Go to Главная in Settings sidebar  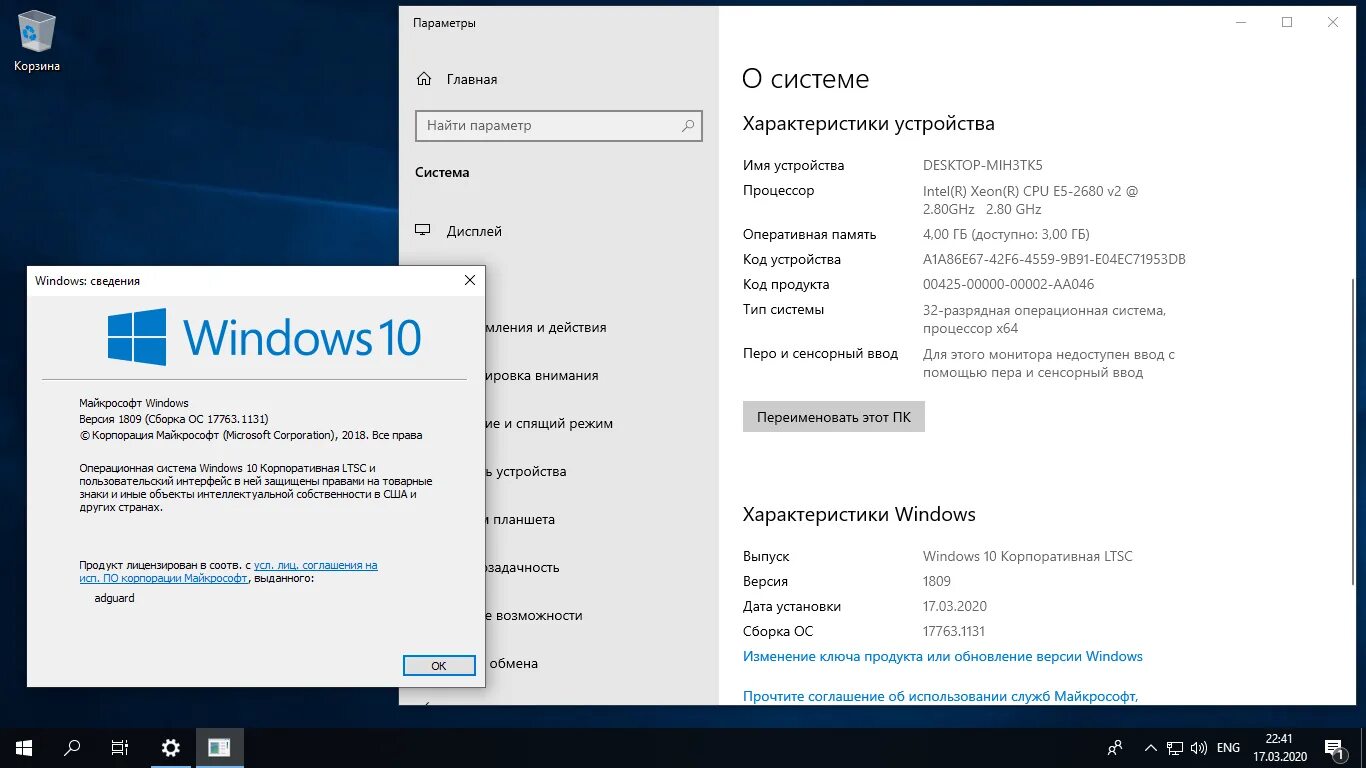tap(472, 79)
